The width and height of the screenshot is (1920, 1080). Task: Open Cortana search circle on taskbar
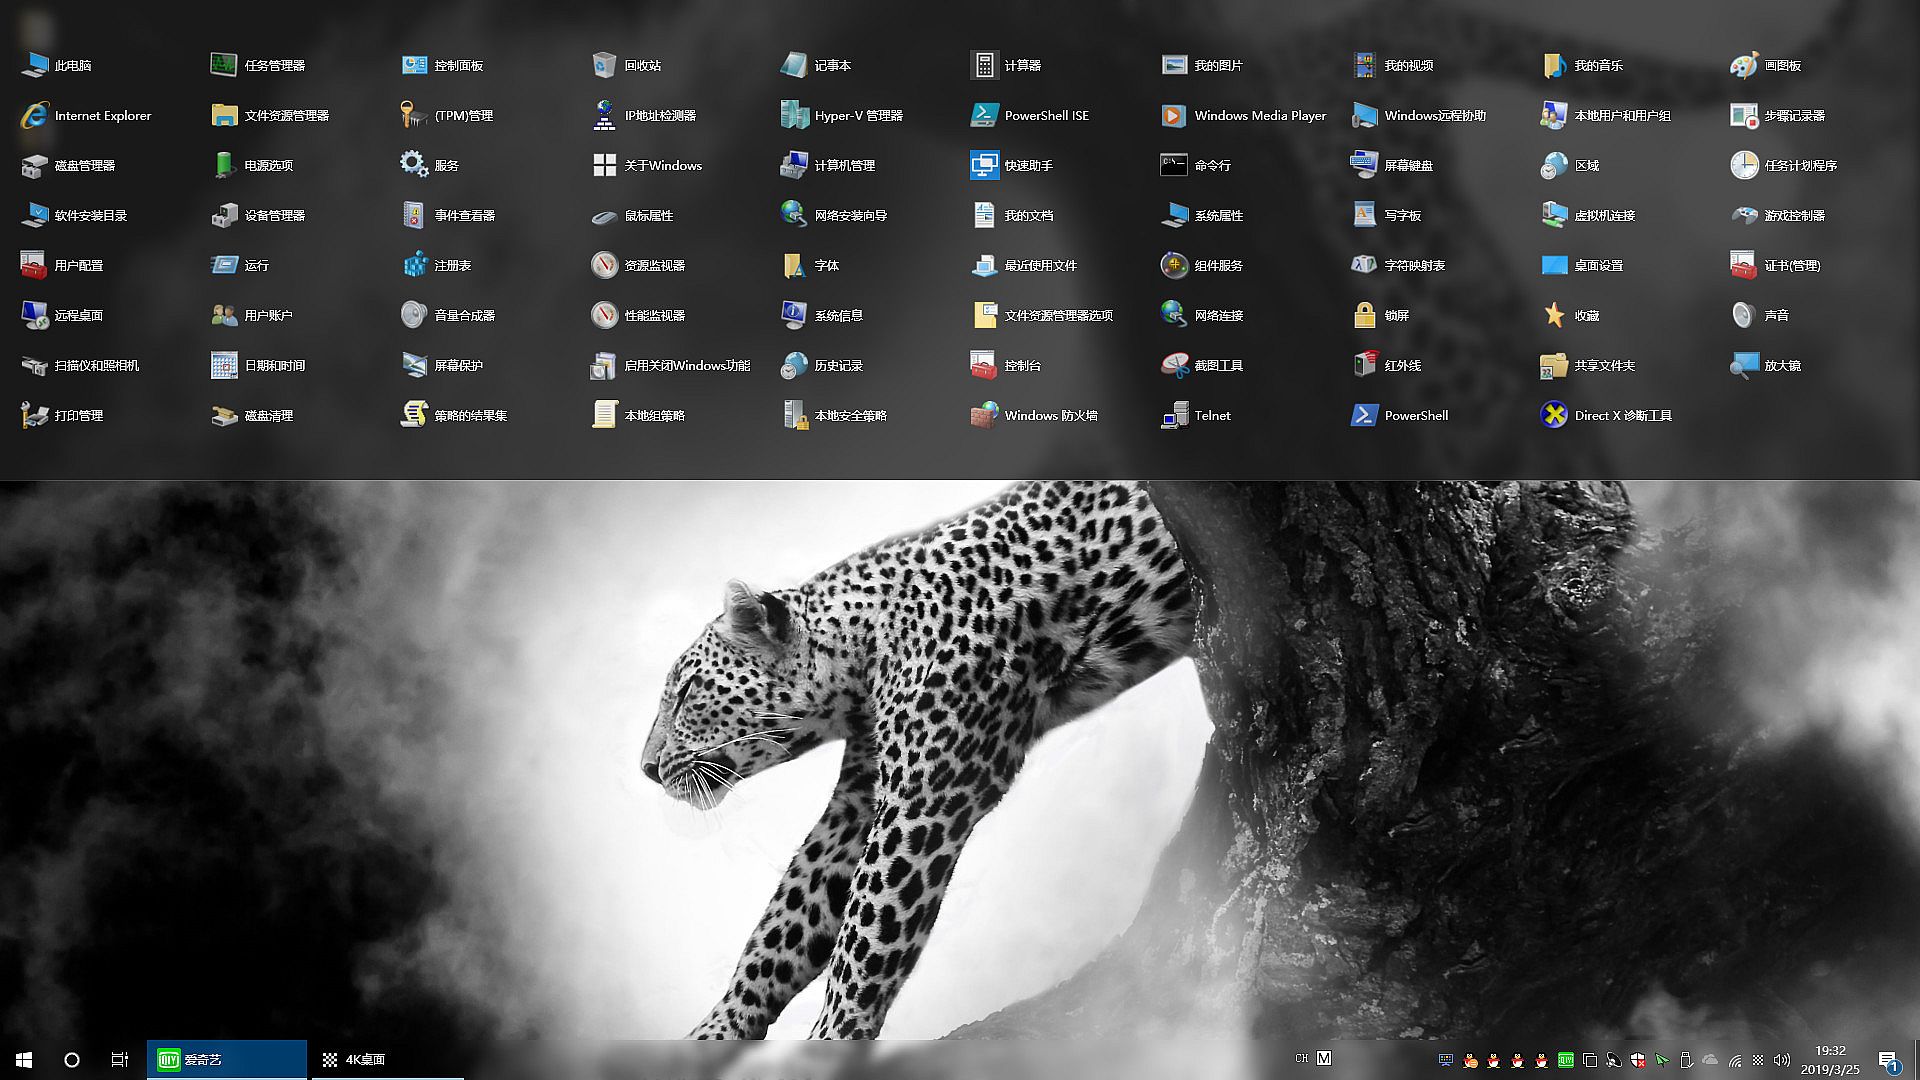click(72, 1059)
